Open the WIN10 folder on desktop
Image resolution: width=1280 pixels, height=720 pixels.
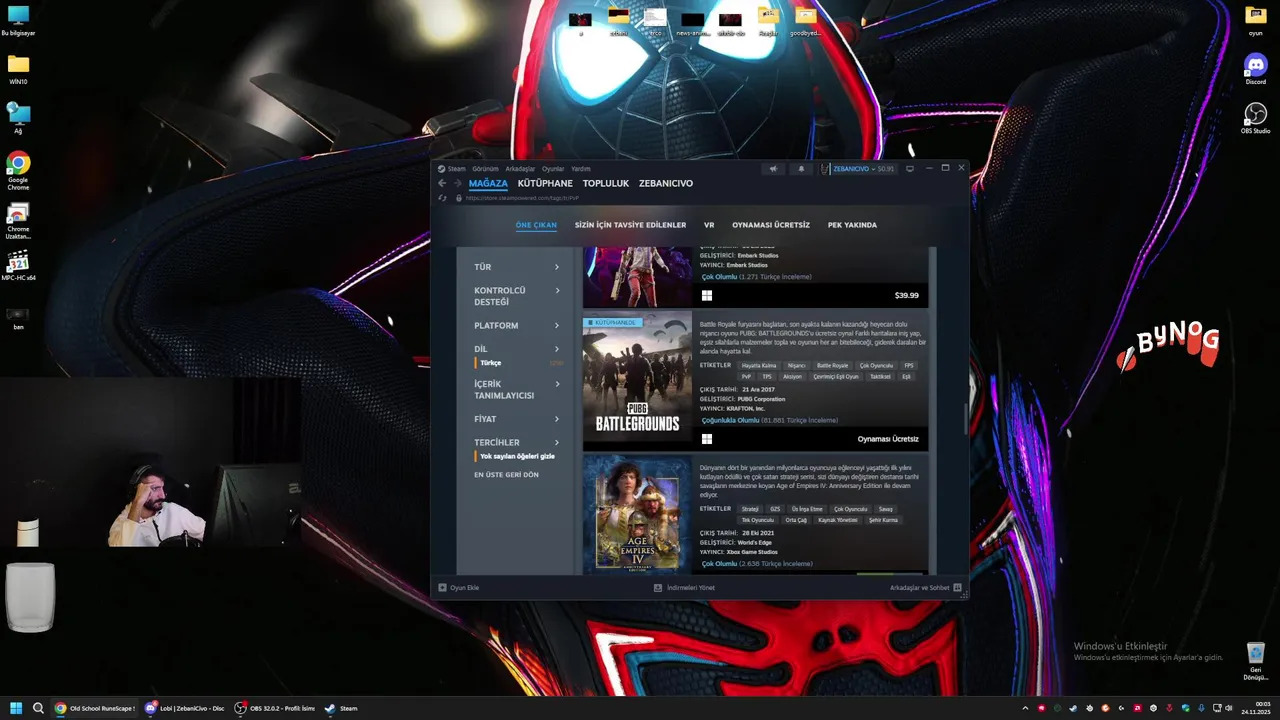point(18,69)
